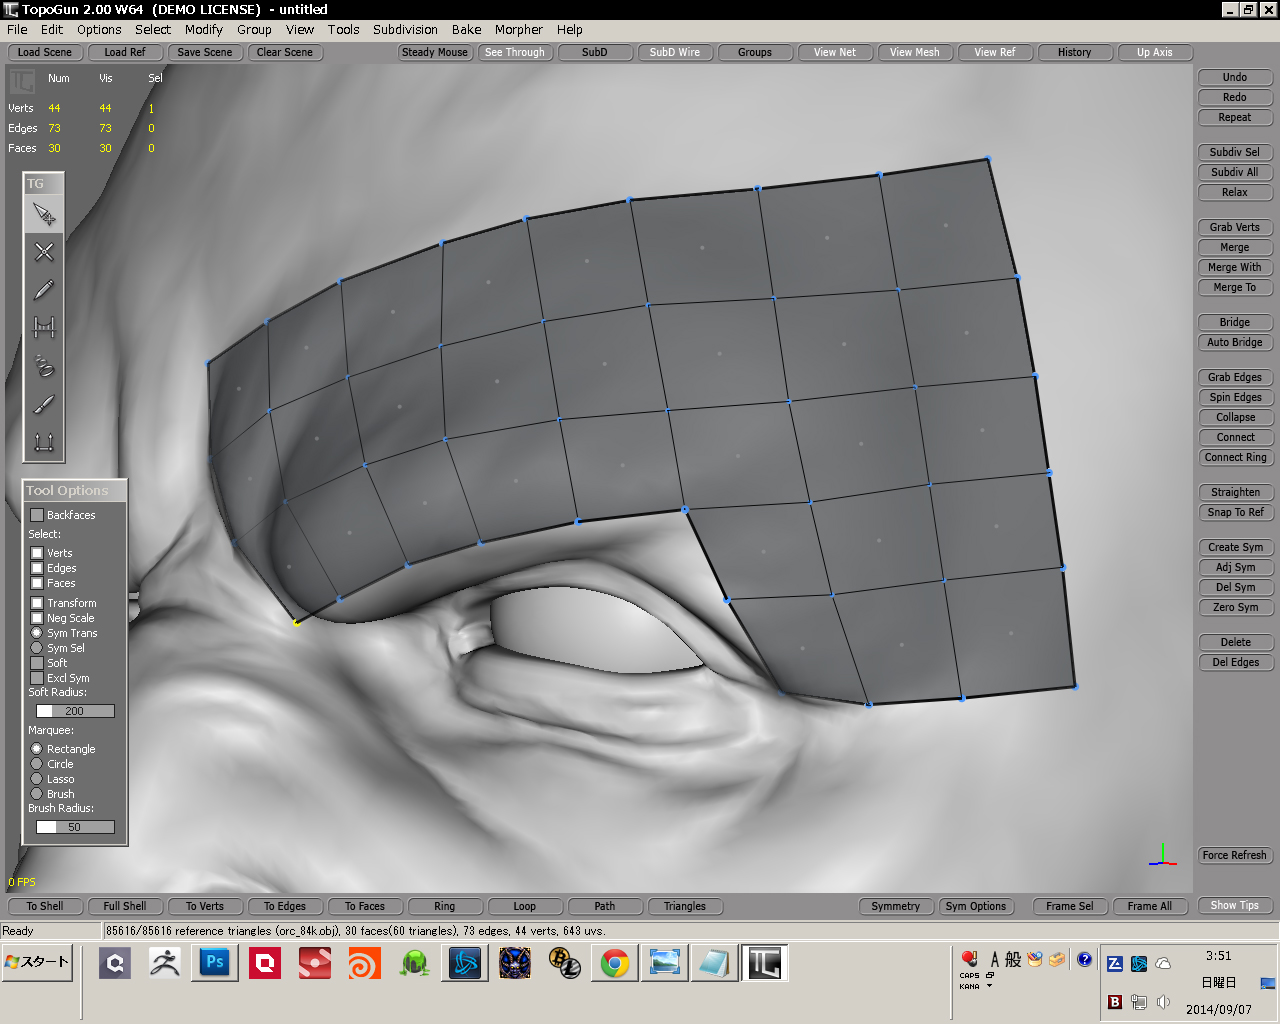
Task: Click the Frame All button
Action: (1150, 906)
